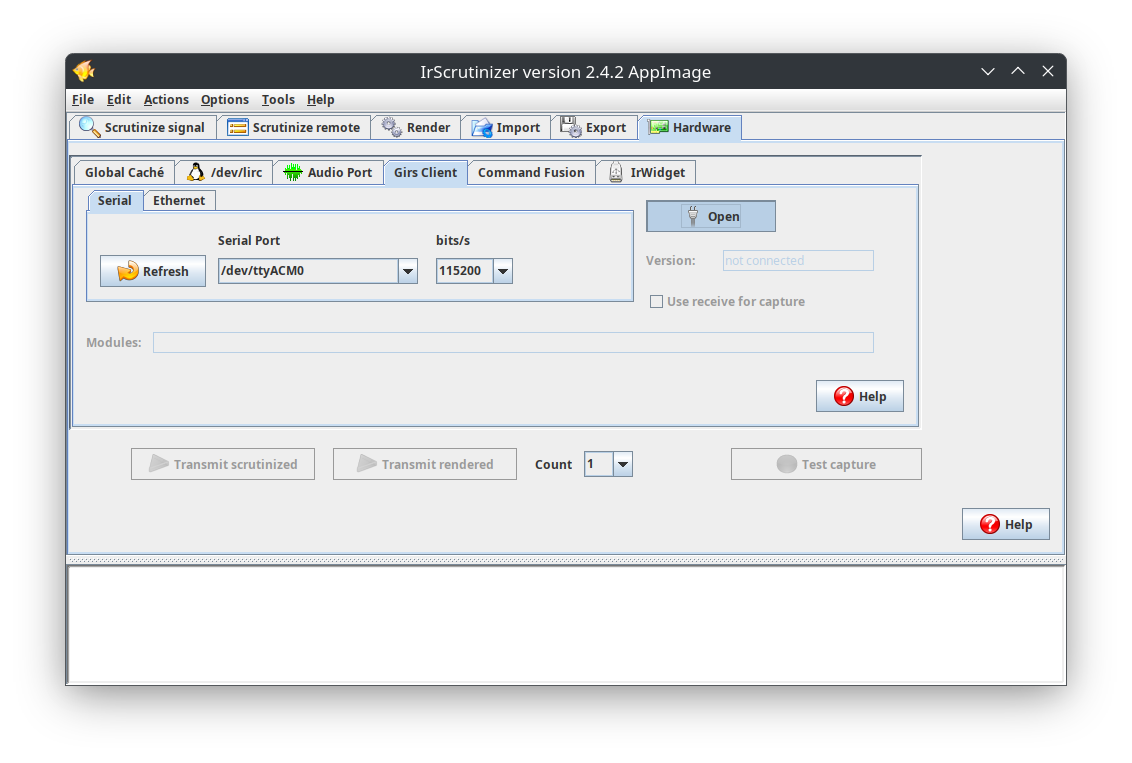Open the Help menu in menu bar
Screen dimensions: 1132x763
point(321,100)
